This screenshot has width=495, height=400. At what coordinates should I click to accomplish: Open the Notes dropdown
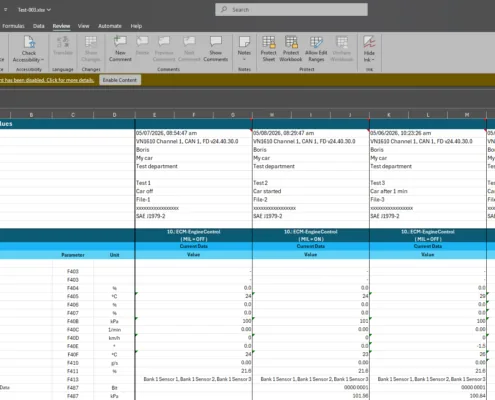[244, 59]
